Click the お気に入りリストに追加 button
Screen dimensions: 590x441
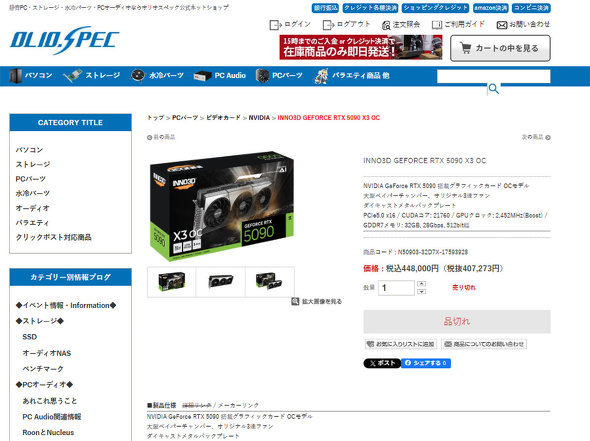[x=400, y=344]
